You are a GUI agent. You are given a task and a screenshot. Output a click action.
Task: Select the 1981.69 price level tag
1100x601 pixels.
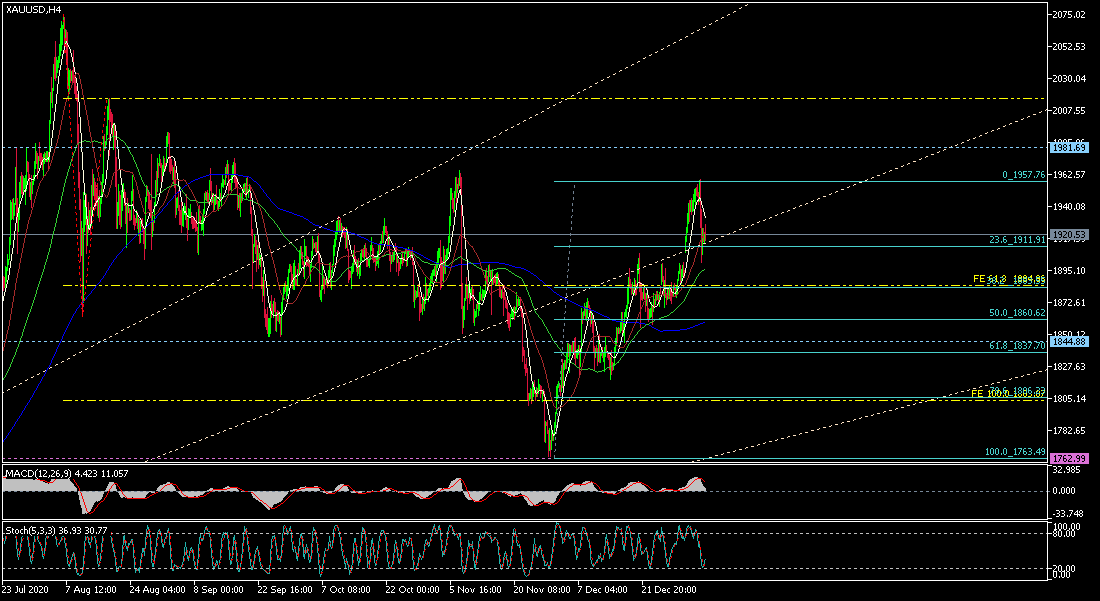tap(1068, 147)
